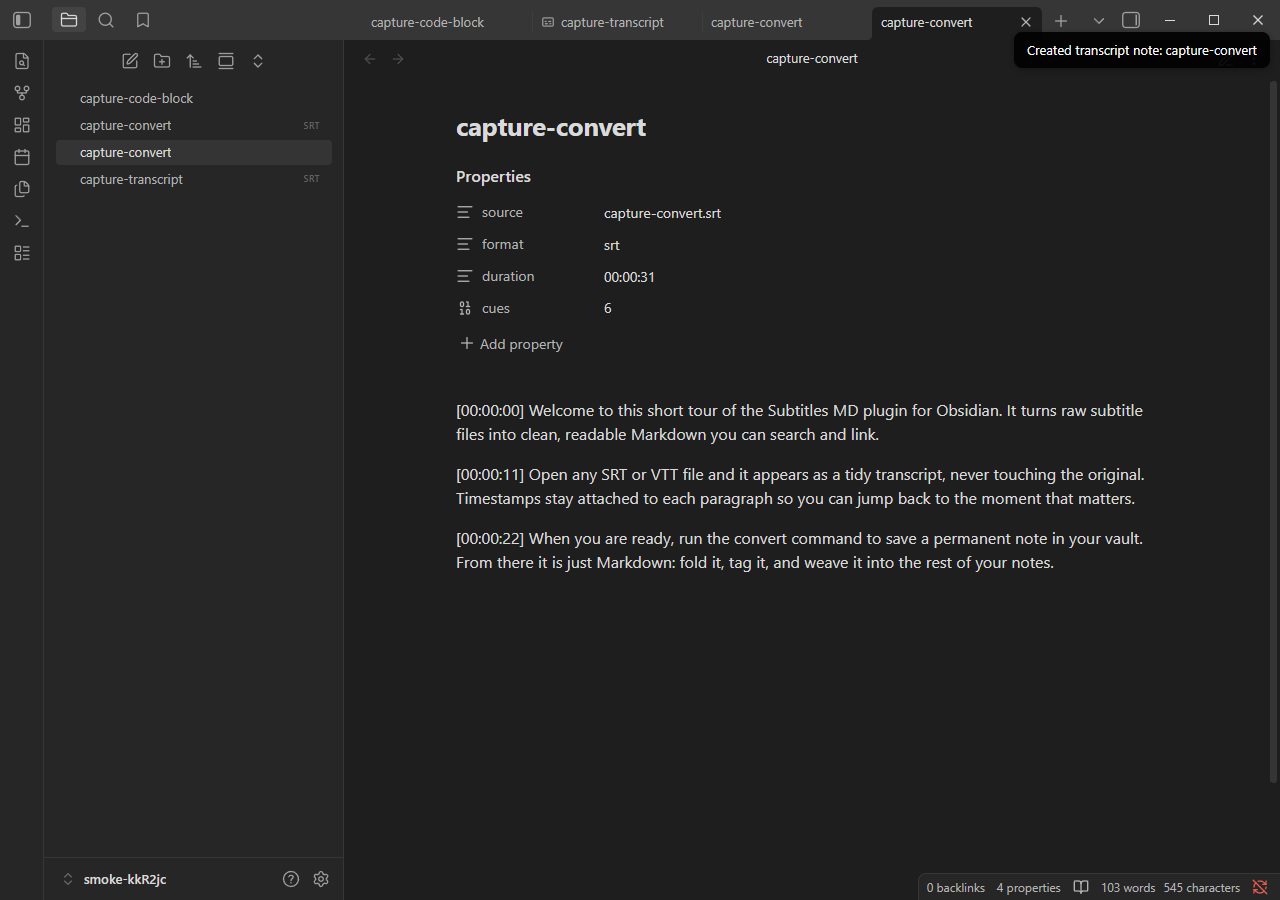Screen dimensions: 1280x900
Task: Click 0 backlinks in status bar
Action: click(x=955, y=887)
